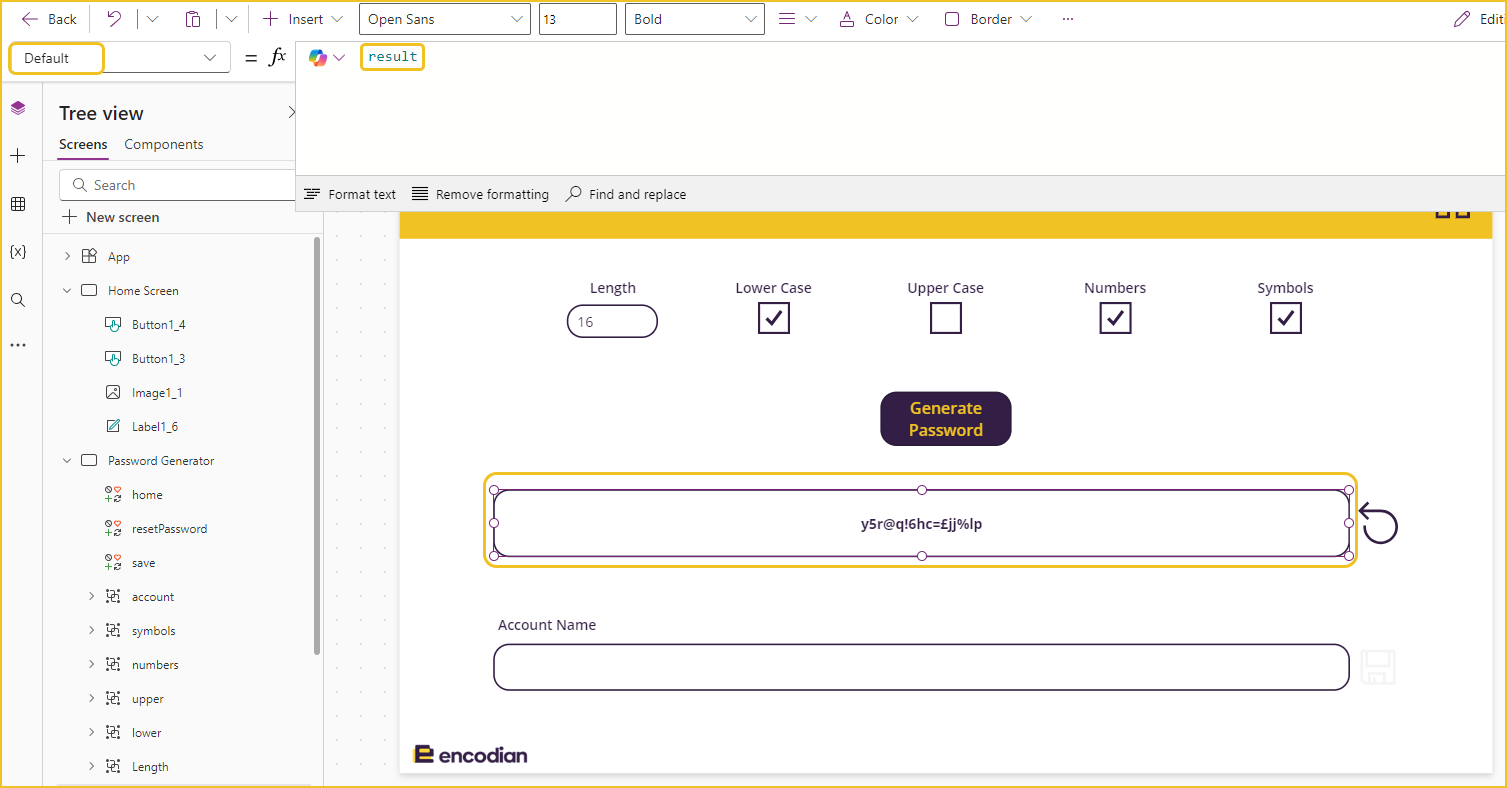
Task: Click the generated password text box
Action: 921,523
